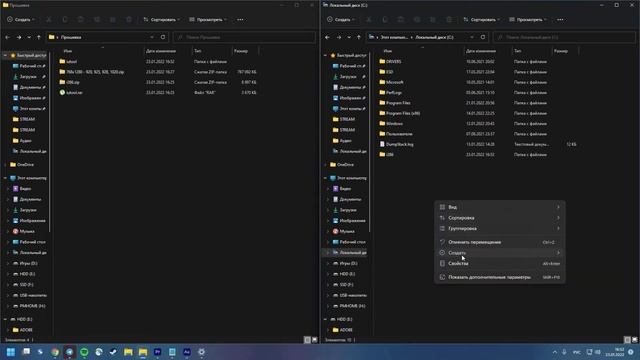Open Создать submenu in the context menu
The width and height of the screenshot is (640, 360).
(x=500, y=253)
